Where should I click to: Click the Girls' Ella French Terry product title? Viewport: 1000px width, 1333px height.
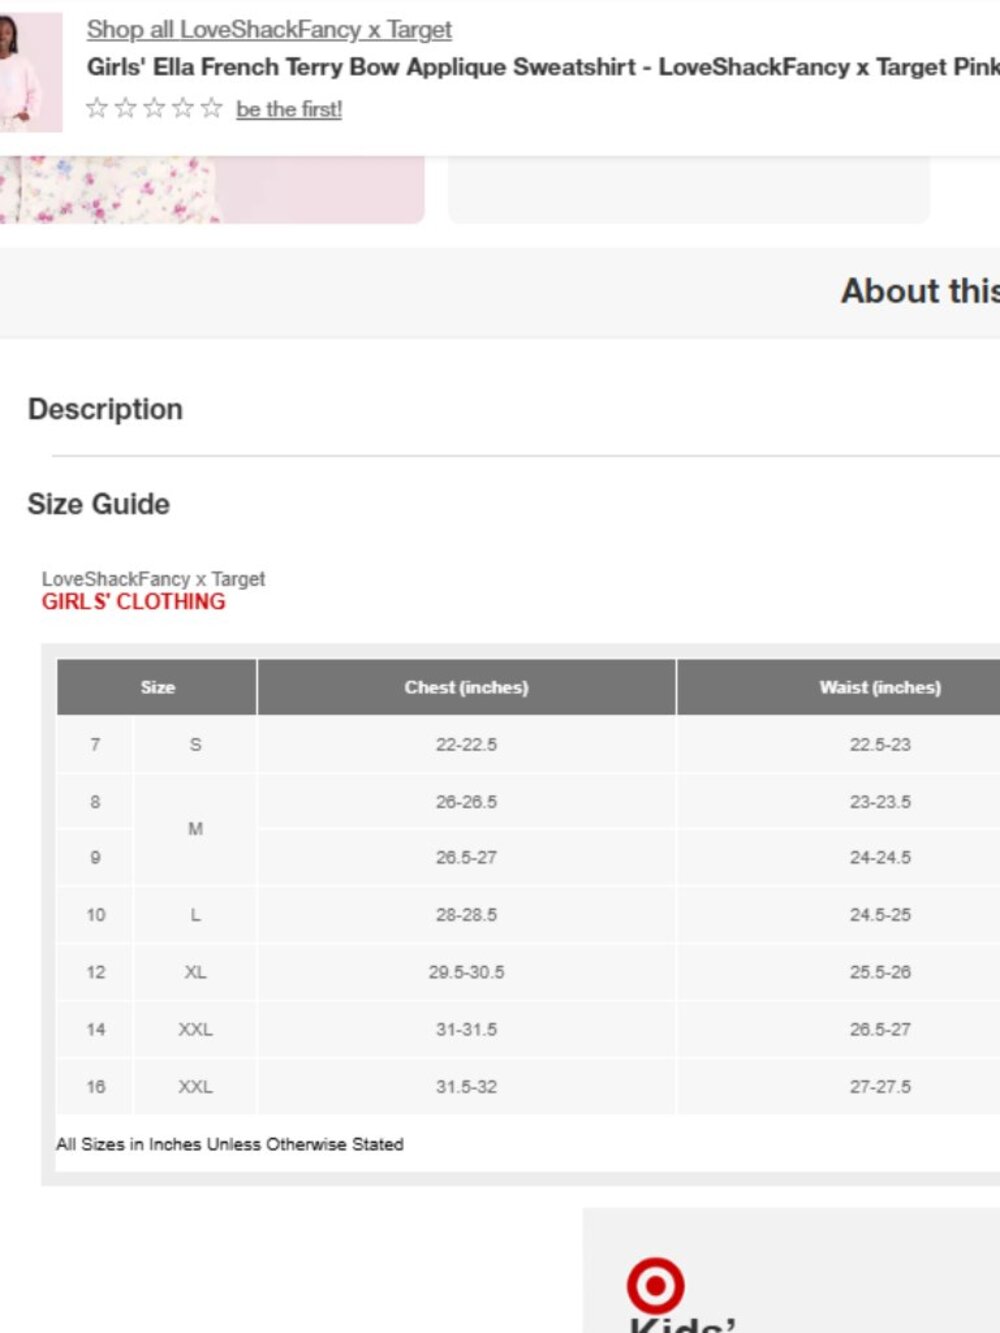[543, 67]
